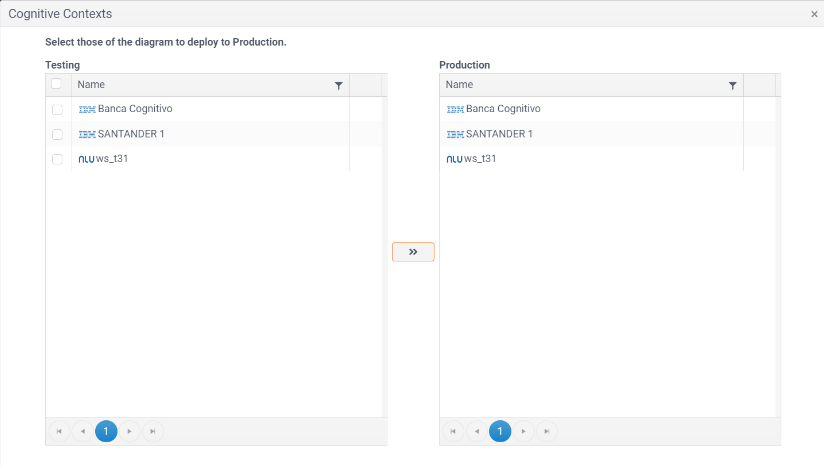Screen dimensions: 824x466
Task: Select page 1 in Production pager
Action: 500,431
